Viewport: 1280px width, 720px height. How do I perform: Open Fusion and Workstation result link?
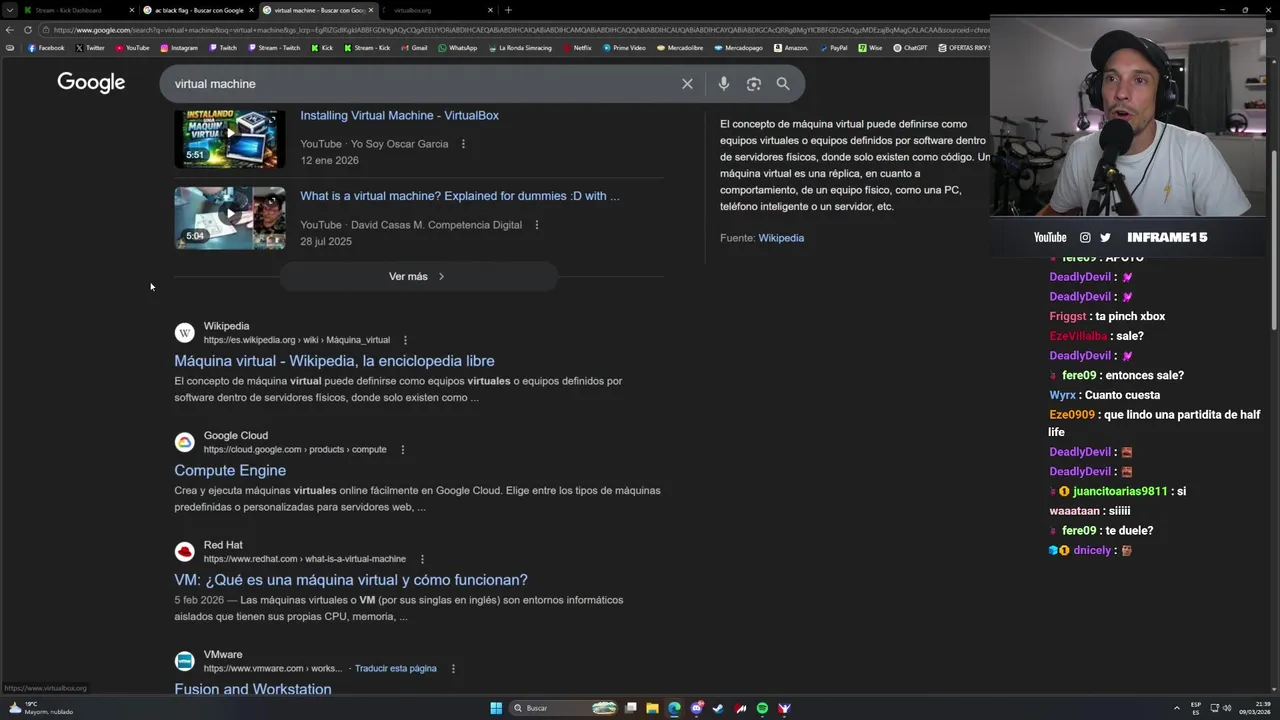click(253, 690)
